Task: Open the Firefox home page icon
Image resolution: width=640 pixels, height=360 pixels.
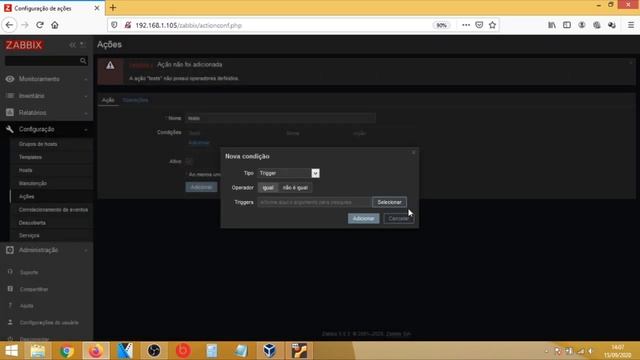Action: [x=55, y=25]
